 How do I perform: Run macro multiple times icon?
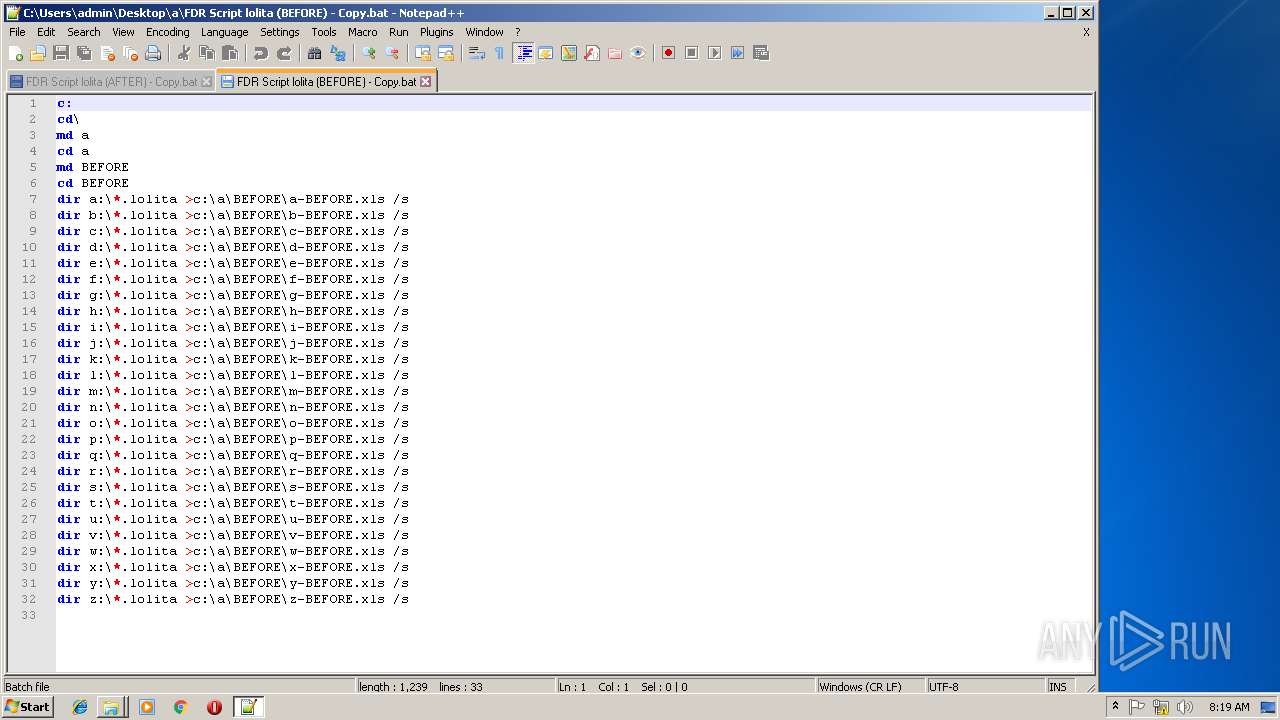pyautogui.click(x=737, y=53)
